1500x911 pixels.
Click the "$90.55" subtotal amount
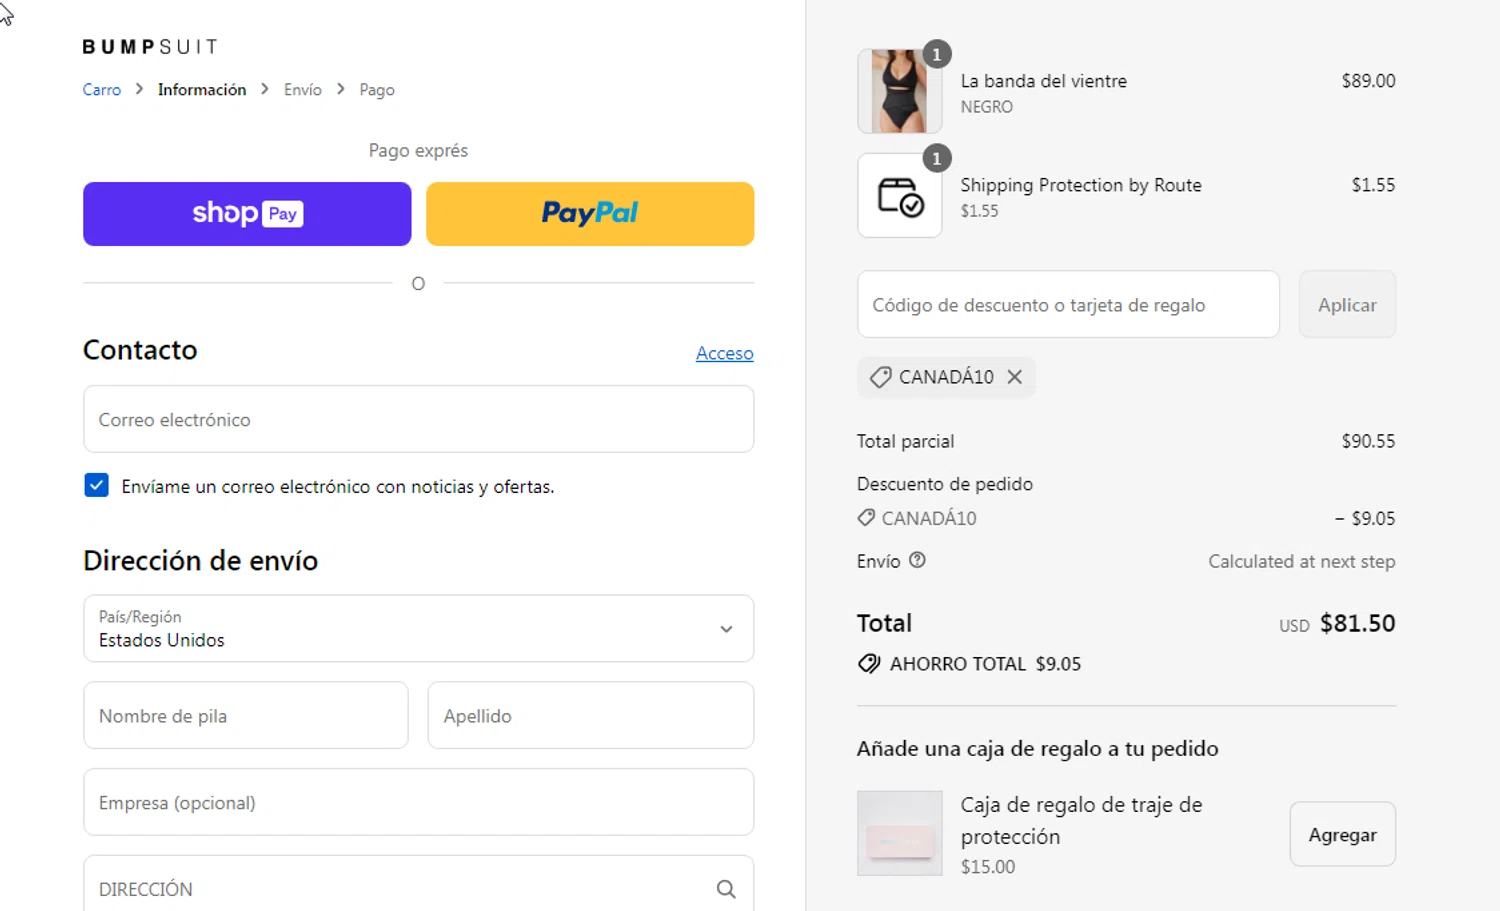pyautogui.click(x=1368, y=441)
